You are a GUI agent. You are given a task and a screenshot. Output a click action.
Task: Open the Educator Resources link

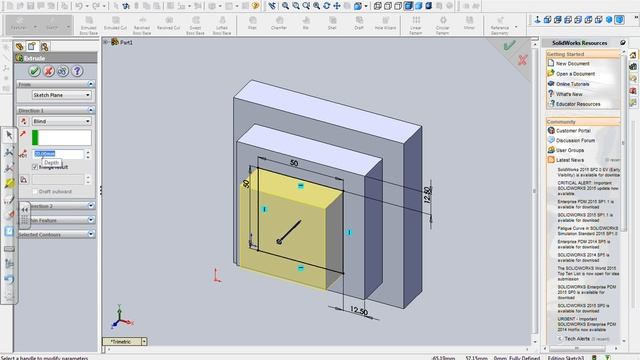pyautogui.click(x=578, y=104)
